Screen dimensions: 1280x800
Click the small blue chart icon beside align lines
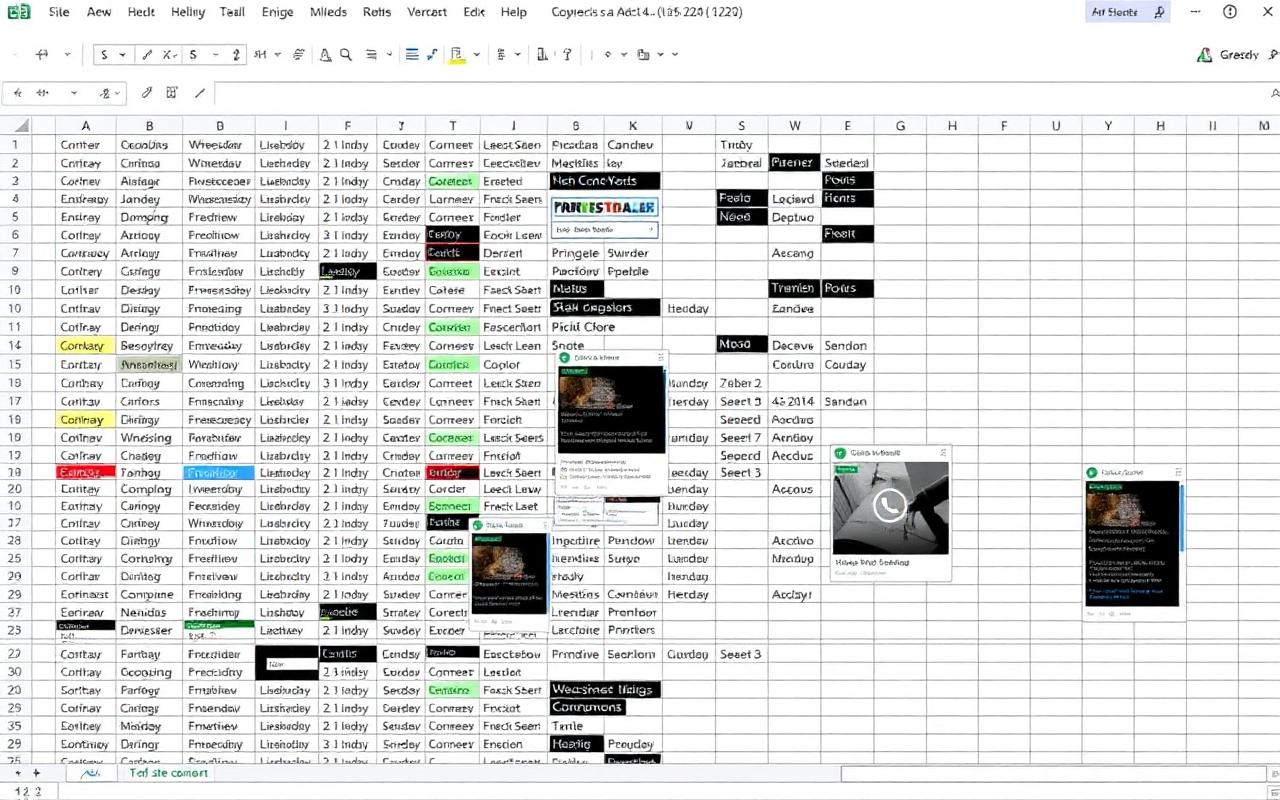coord(432,54)
